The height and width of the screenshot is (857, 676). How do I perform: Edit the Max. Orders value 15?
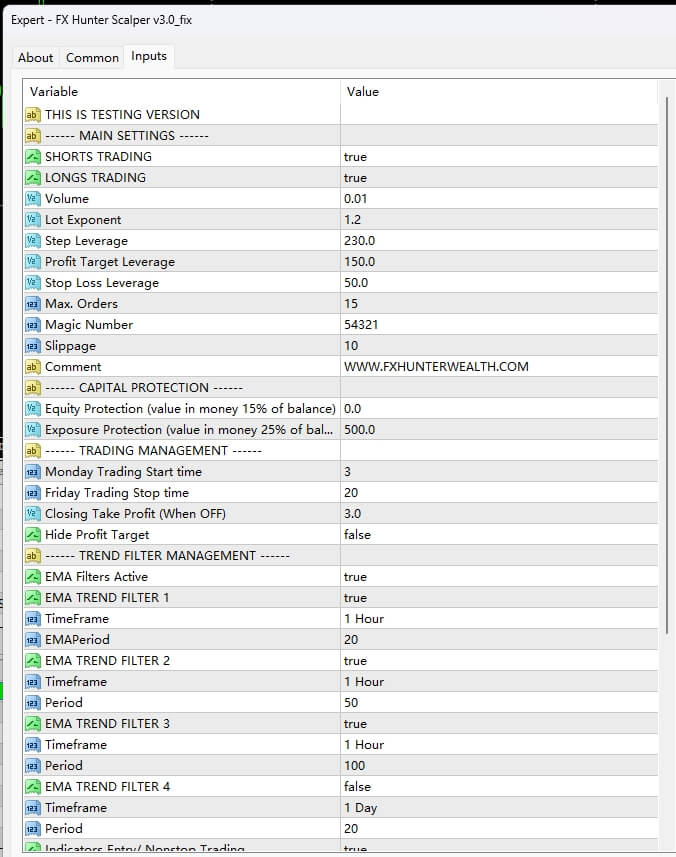coord(498,304)
